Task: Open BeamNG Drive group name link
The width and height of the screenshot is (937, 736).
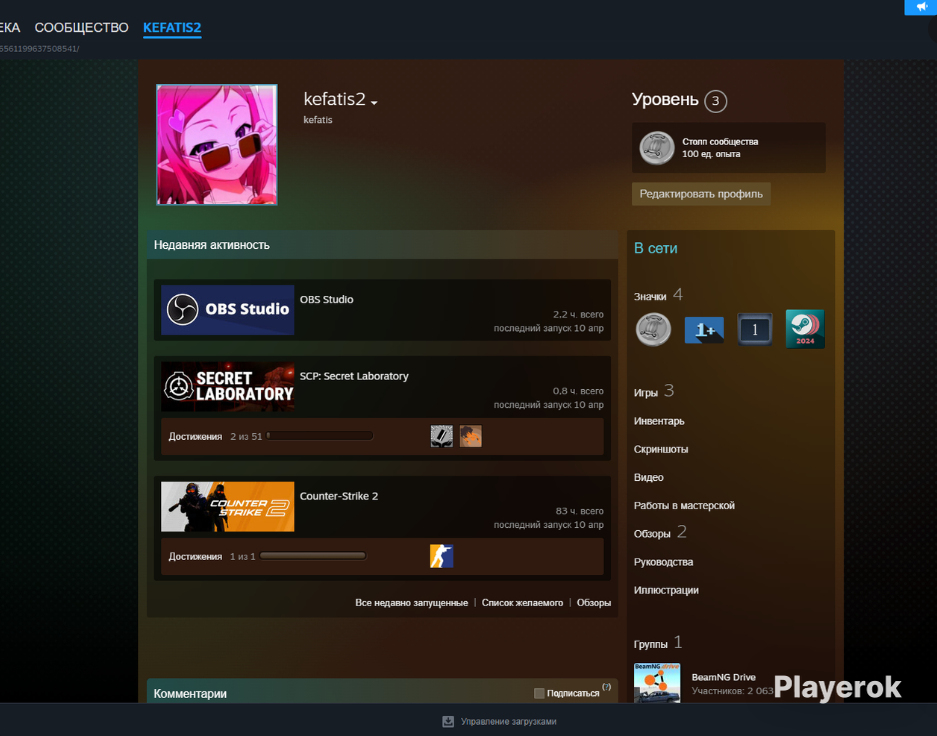Action: coord(724,677)
